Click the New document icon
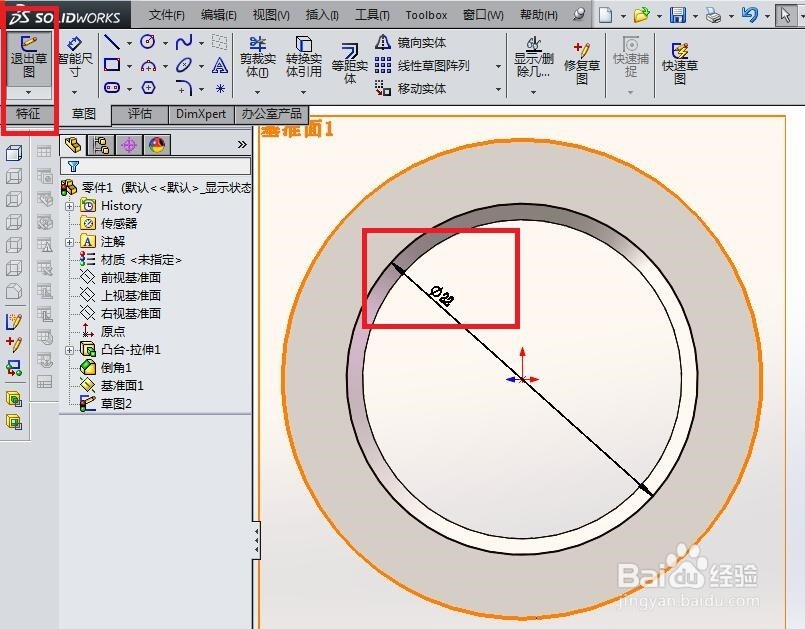The width and height of the screenshot is (805, 629). point(606,15)
